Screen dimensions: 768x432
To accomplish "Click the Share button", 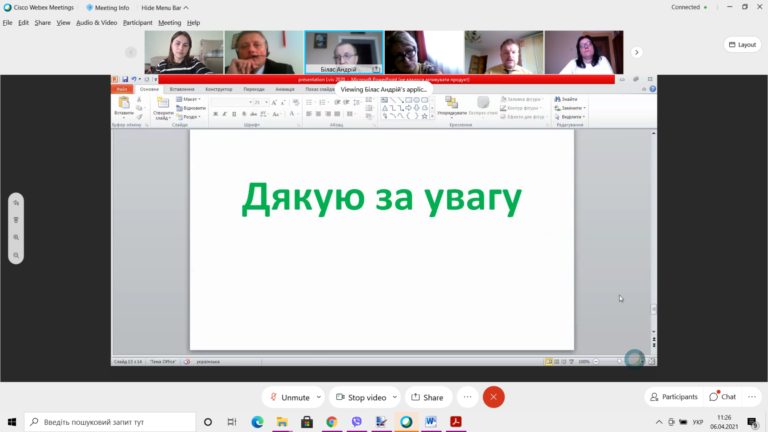I will (x=428, y=397).
